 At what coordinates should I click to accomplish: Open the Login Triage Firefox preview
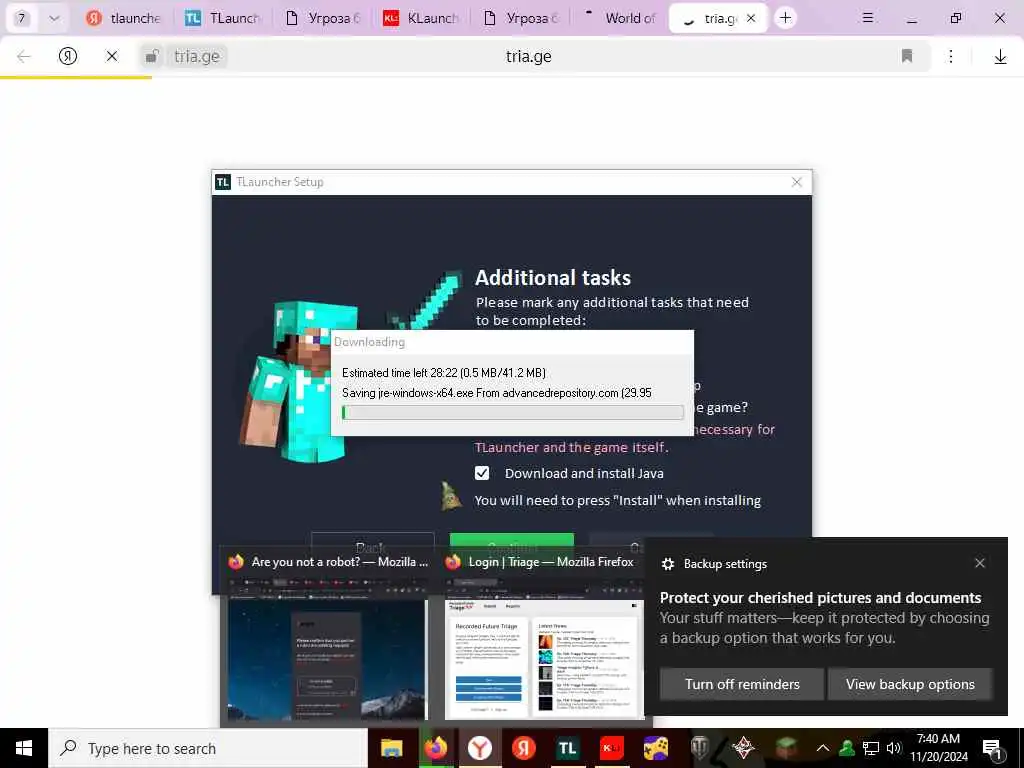[544, 635]
